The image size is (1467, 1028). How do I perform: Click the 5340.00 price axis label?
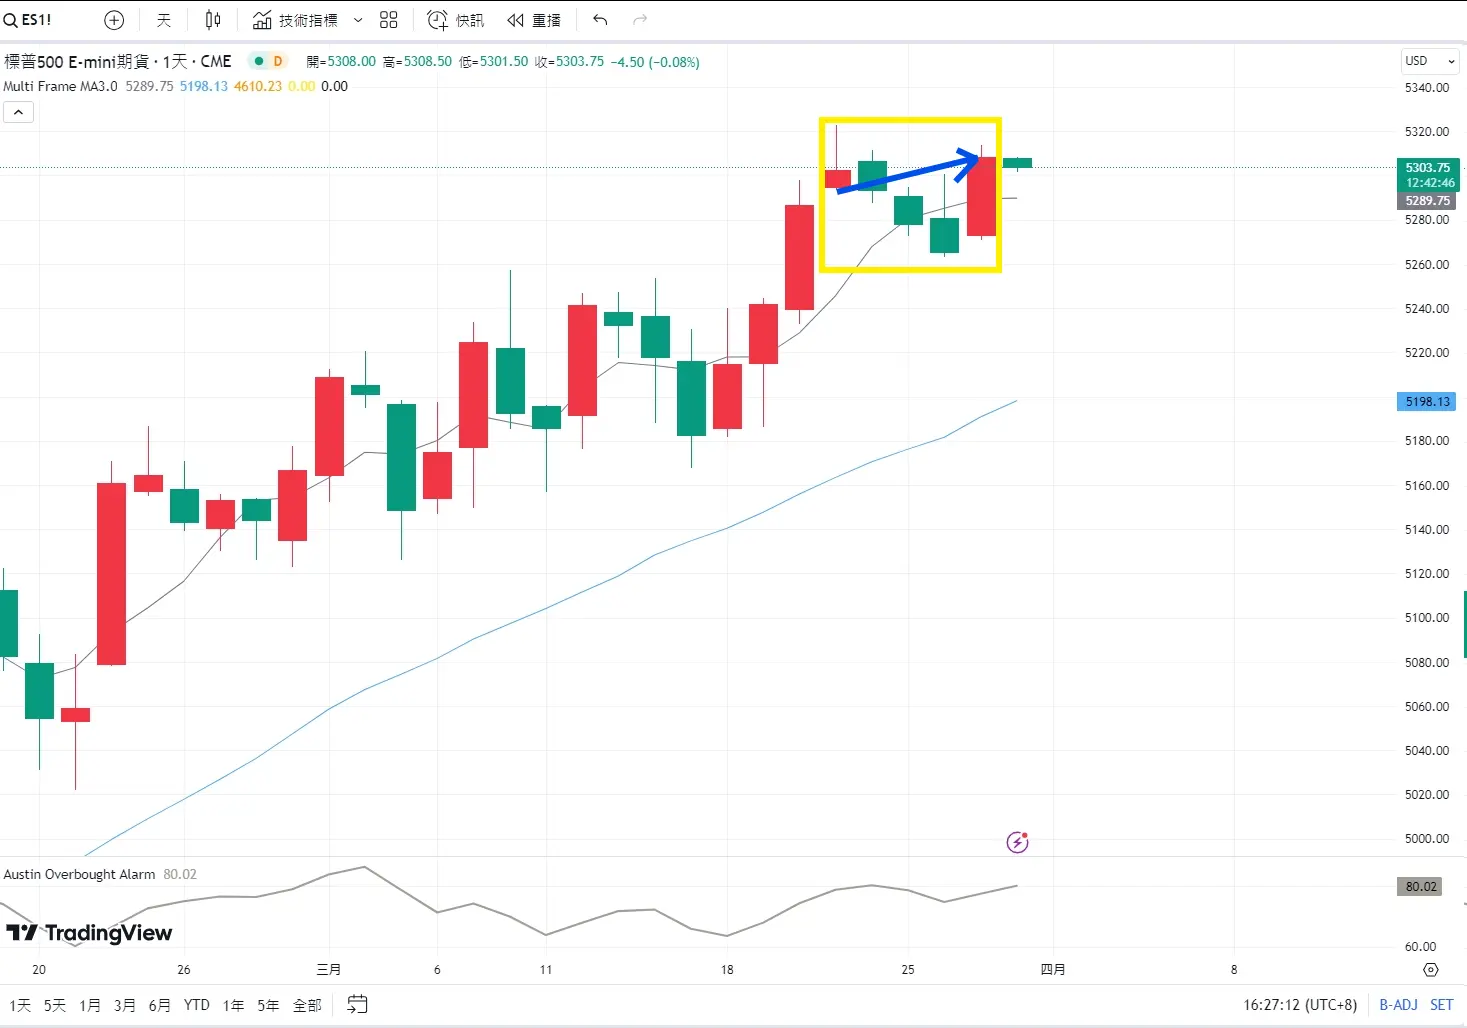[x=1427, y=88]
